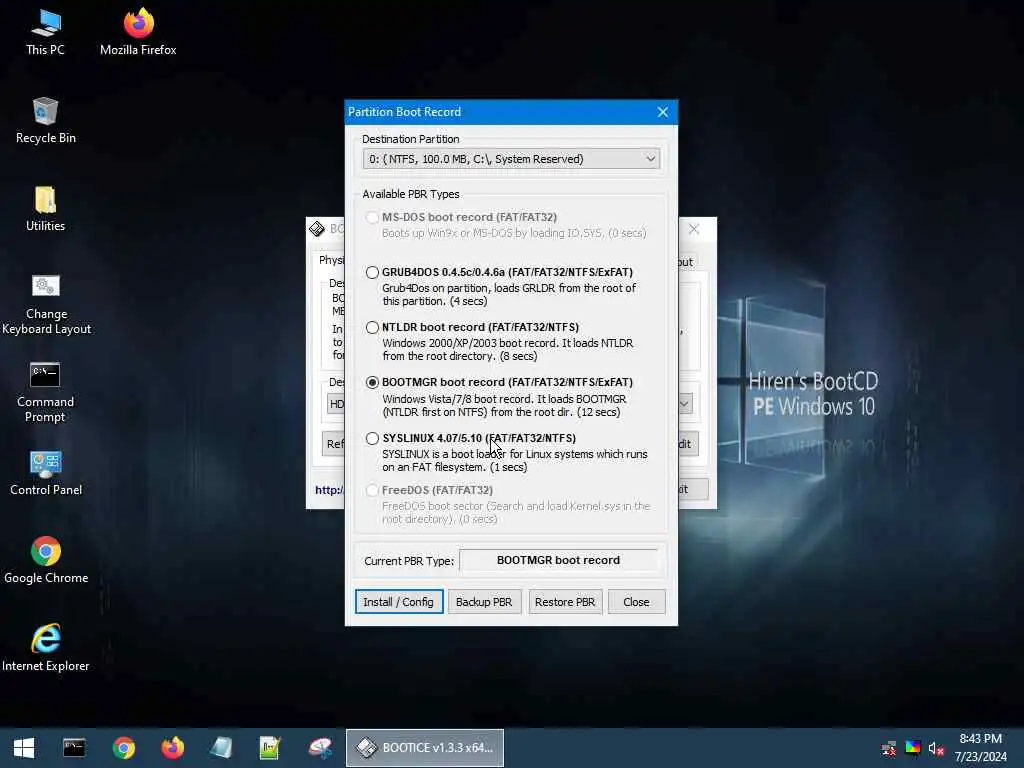The width and height of the screenshot is (1024, 768).
Task: Open the Recycle Bin
Action: tap(45, 120)
